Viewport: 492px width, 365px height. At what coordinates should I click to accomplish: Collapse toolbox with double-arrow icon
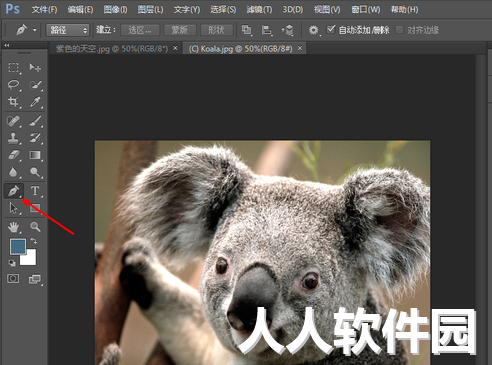(7, 45)
